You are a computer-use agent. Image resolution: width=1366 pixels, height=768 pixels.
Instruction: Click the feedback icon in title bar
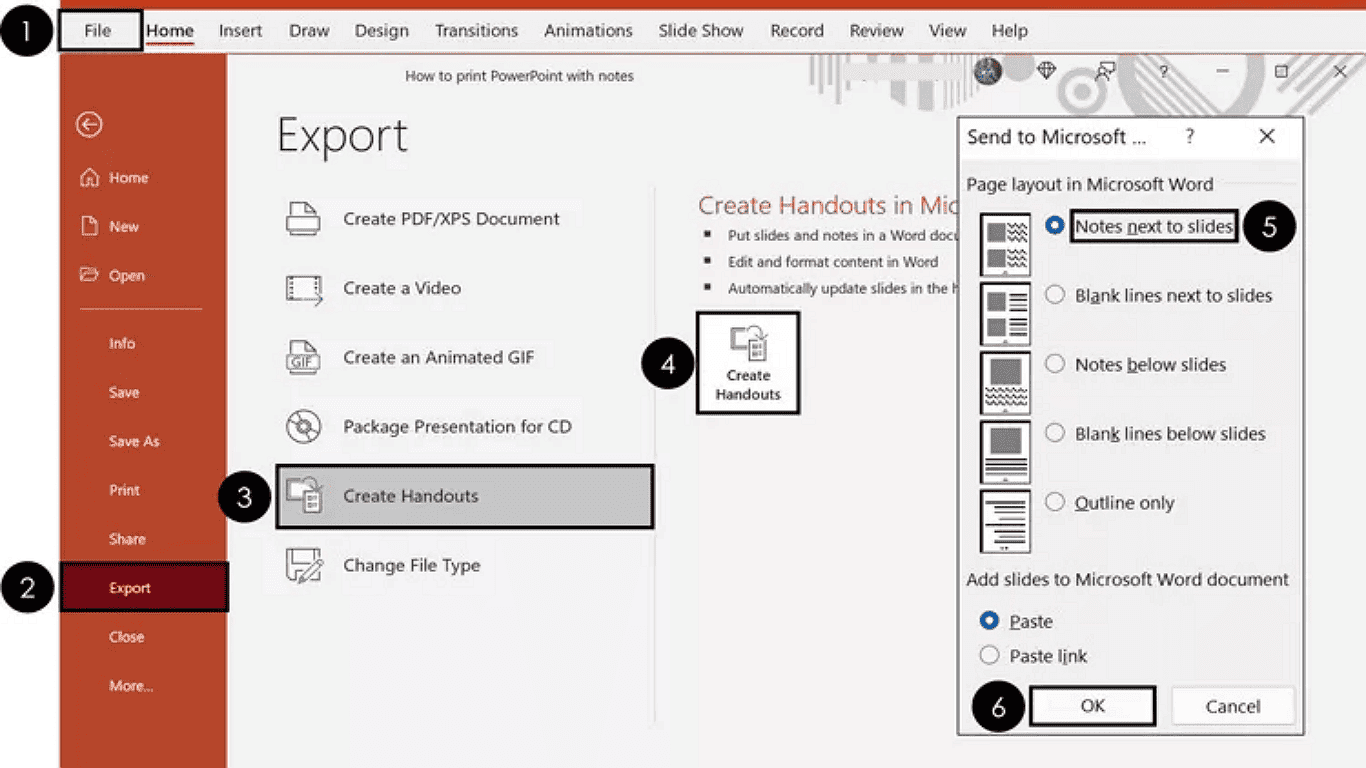[1105, 72]
